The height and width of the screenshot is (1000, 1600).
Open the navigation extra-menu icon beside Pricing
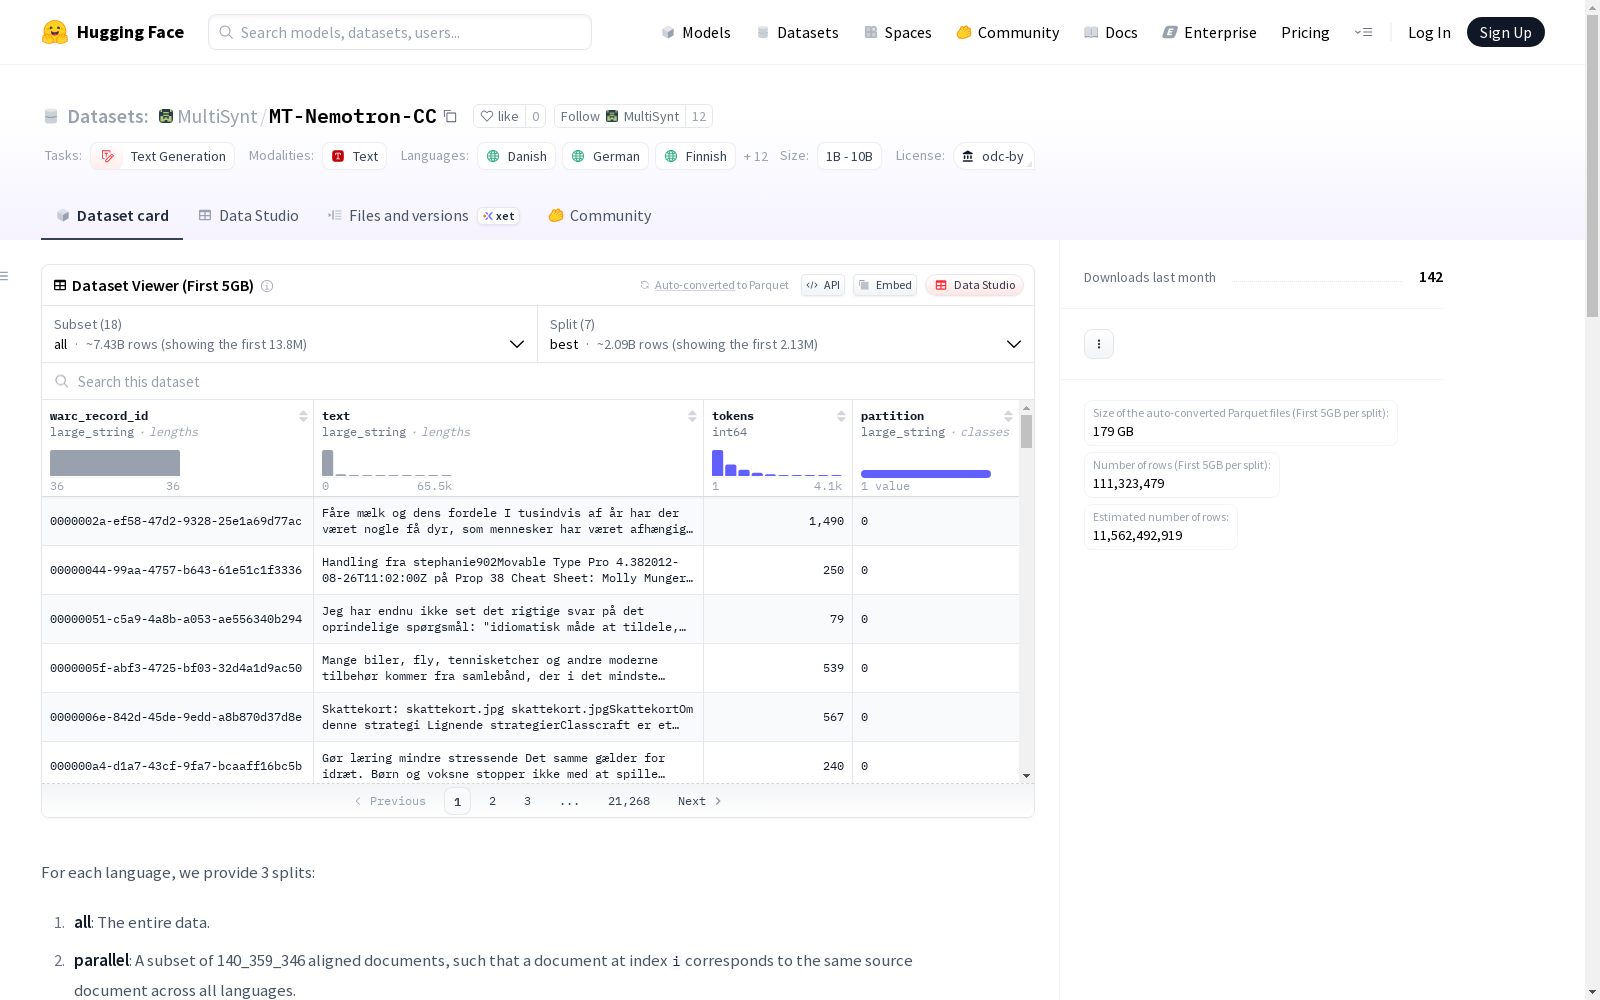tap(1363, 32)
